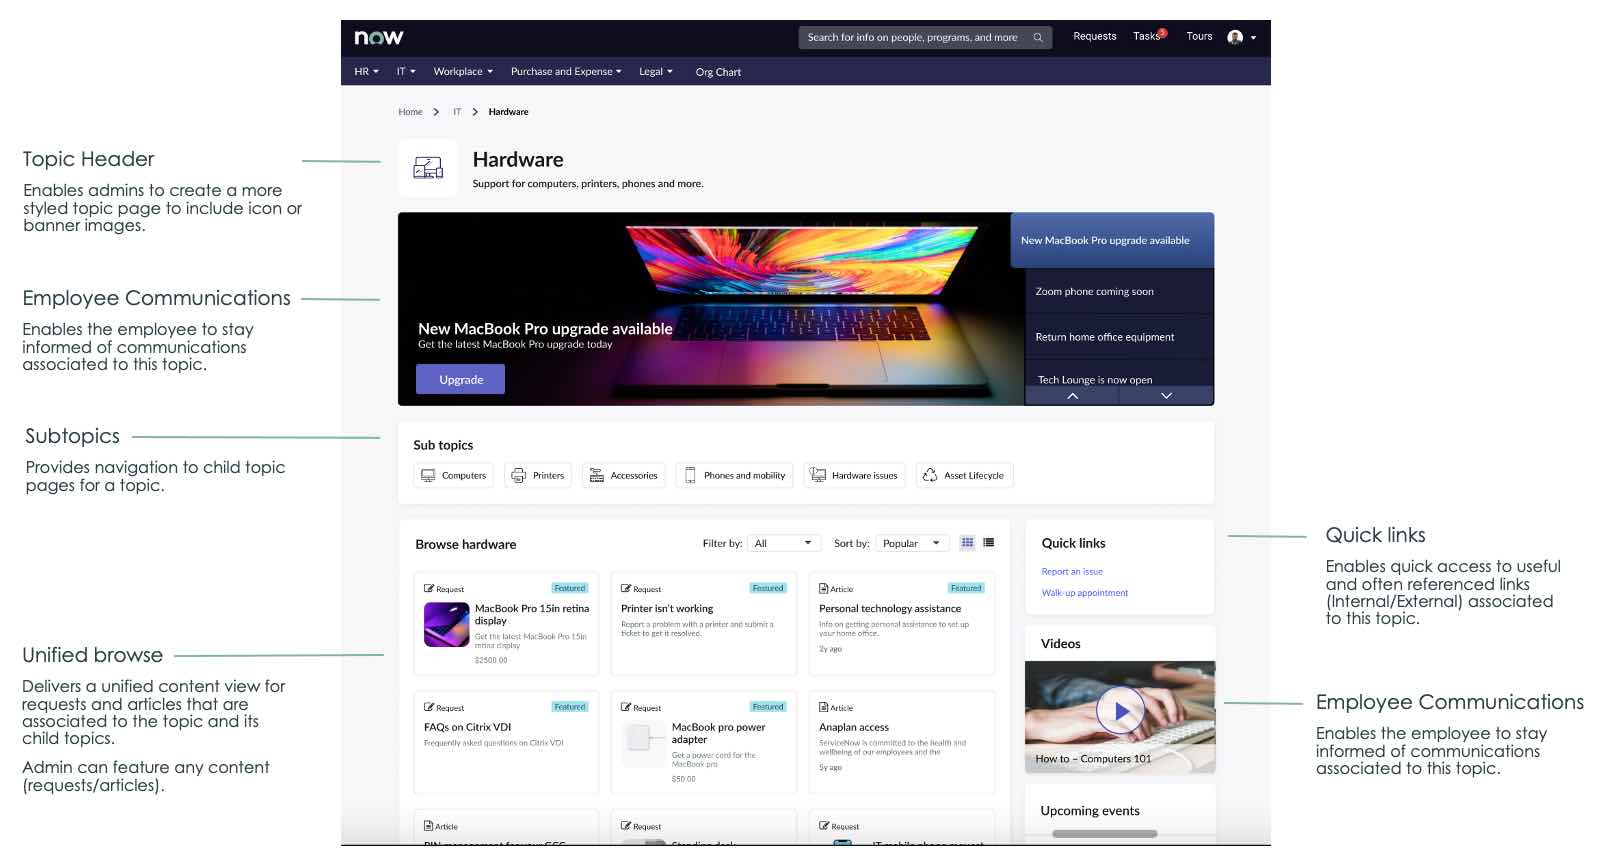Click the now logo in the header
The width and height of the screenshot is (1599, 849).
coord(378,37)
